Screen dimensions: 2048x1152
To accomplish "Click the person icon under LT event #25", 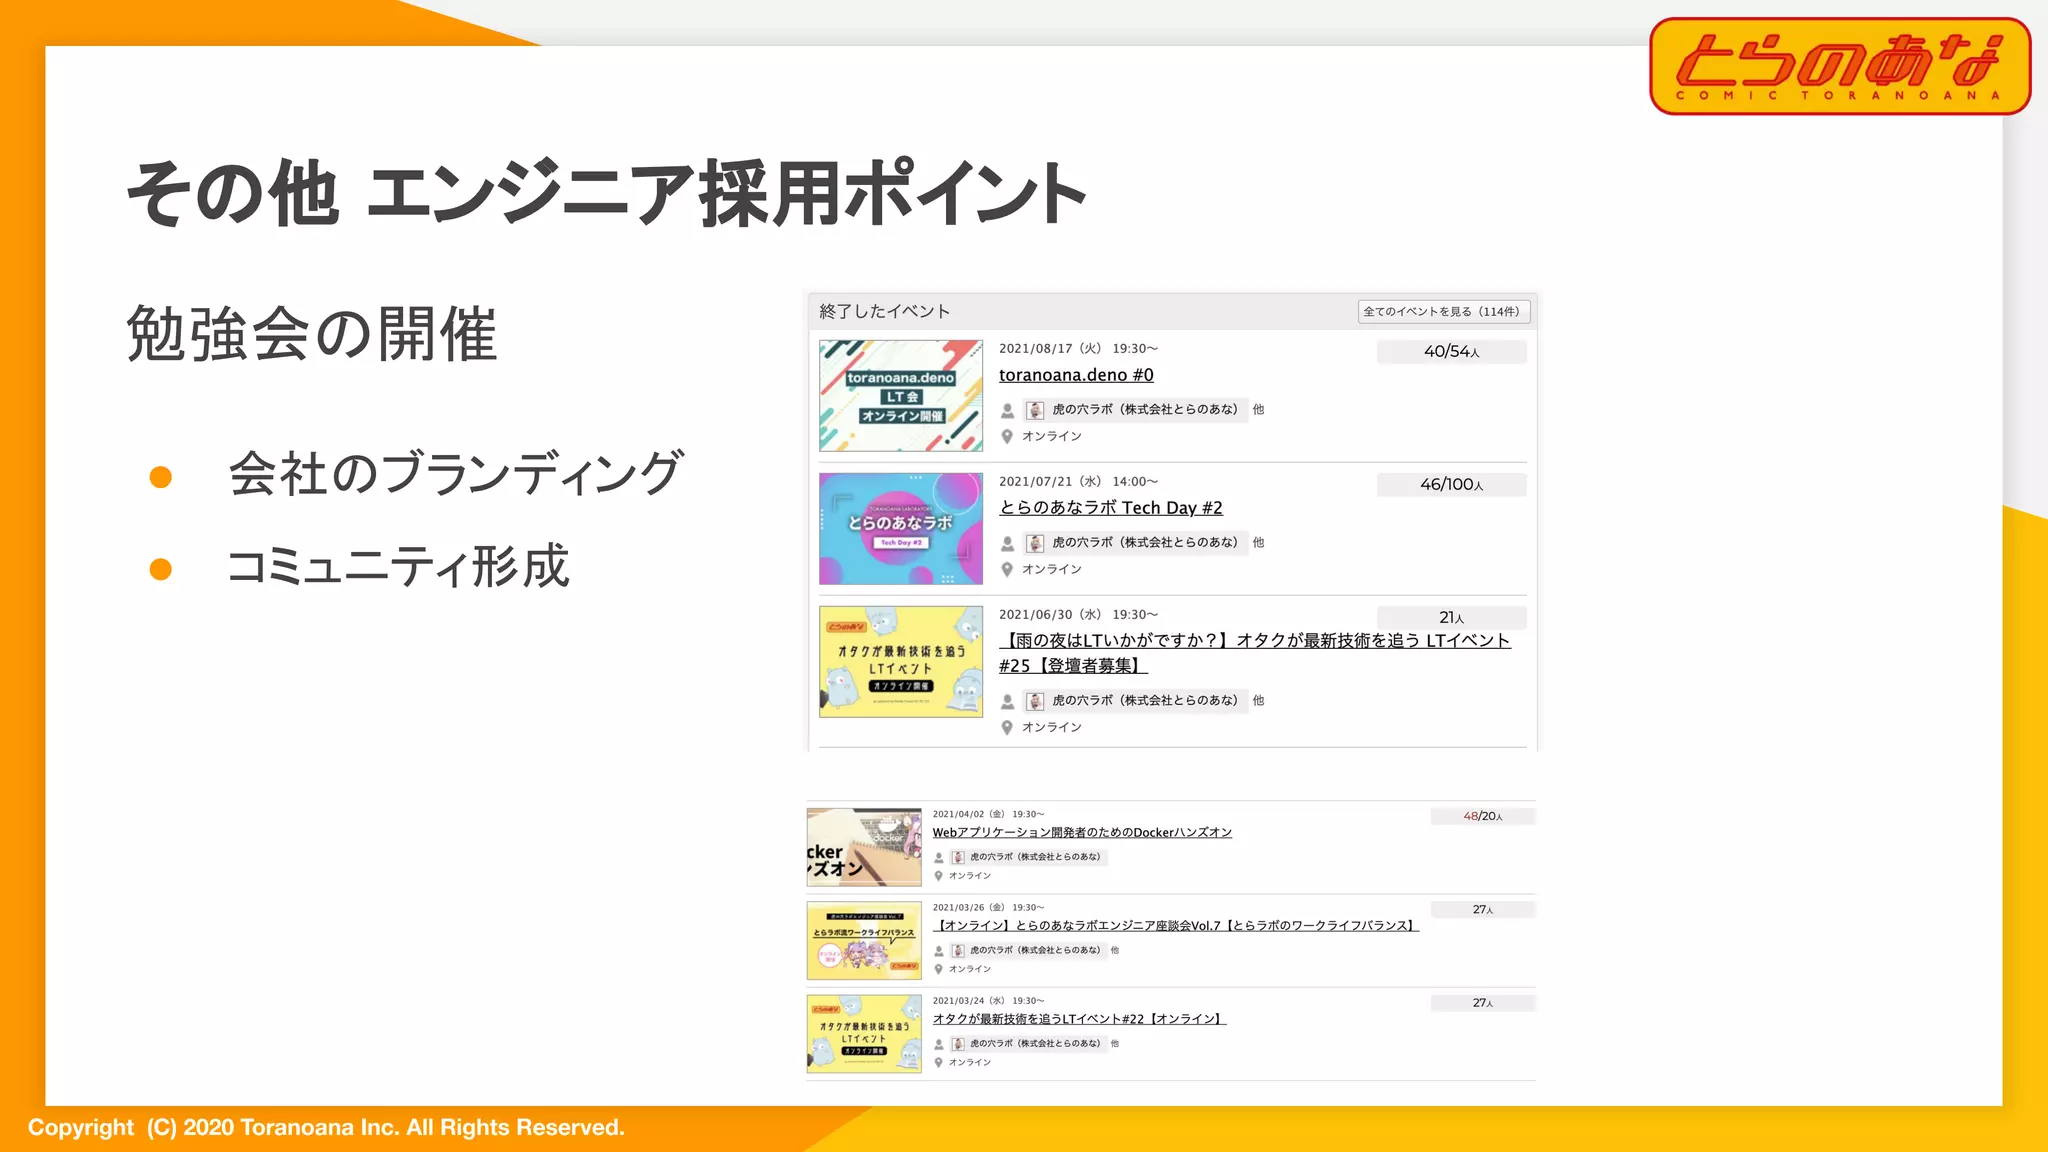I will (x=1008, y=701).
